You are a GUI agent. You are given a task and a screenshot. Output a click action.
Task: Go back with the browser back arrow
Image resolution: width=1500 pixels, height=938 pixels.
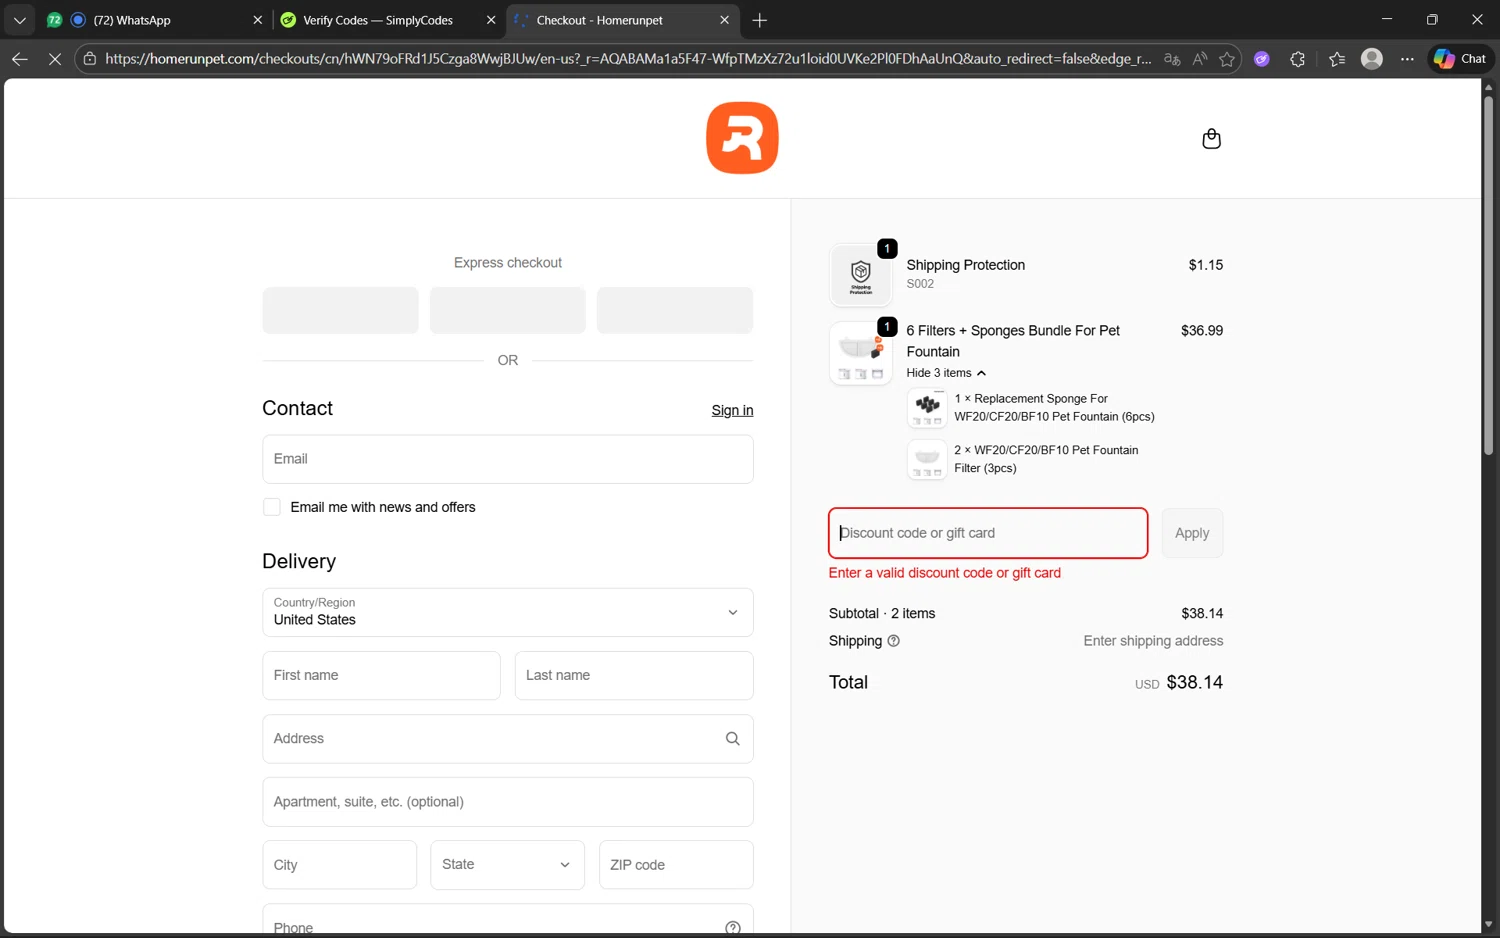pyautogui.click(x=20, y=59)
